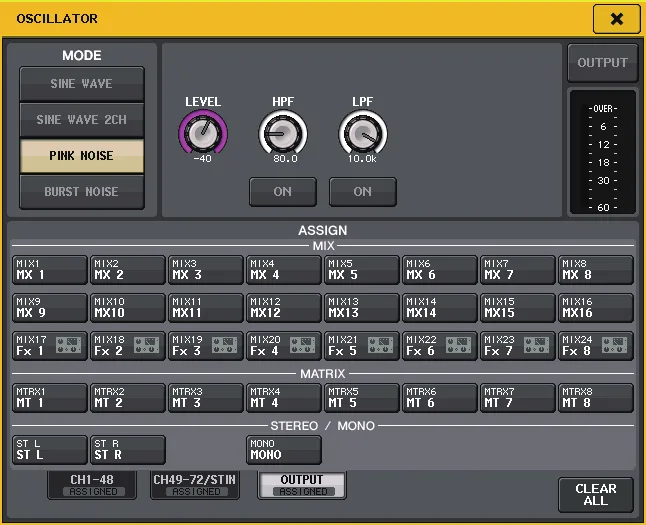Assign oscillator to MIX11 MX11

206,308
